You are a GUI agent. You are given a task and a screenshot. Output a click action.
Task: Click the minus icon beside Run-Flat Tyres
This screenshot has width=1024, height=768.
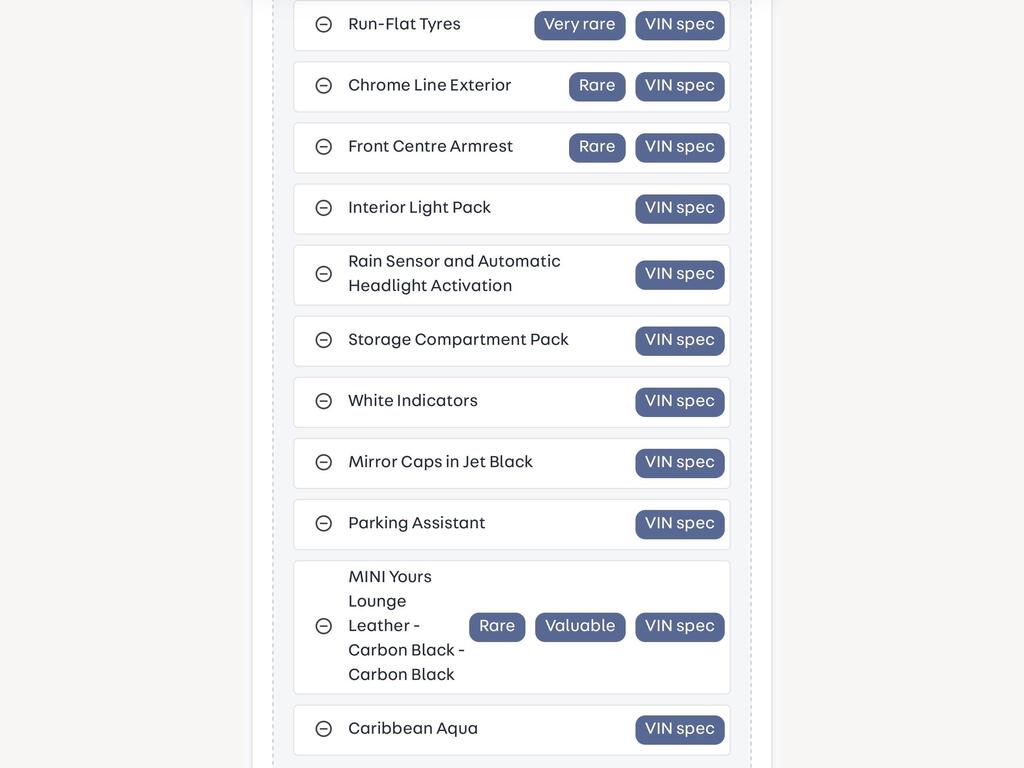point(323,25)
